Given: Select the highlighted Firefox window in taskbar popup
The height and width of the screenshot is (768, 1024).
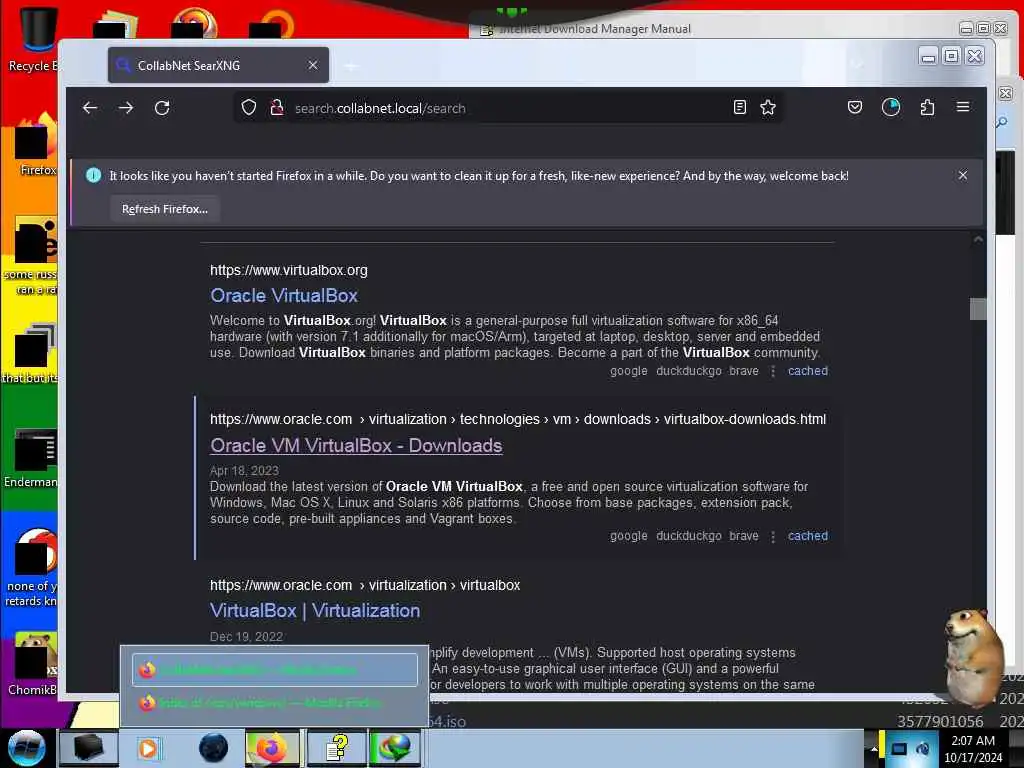Looking at the screenshot, I should coord(275,670).
